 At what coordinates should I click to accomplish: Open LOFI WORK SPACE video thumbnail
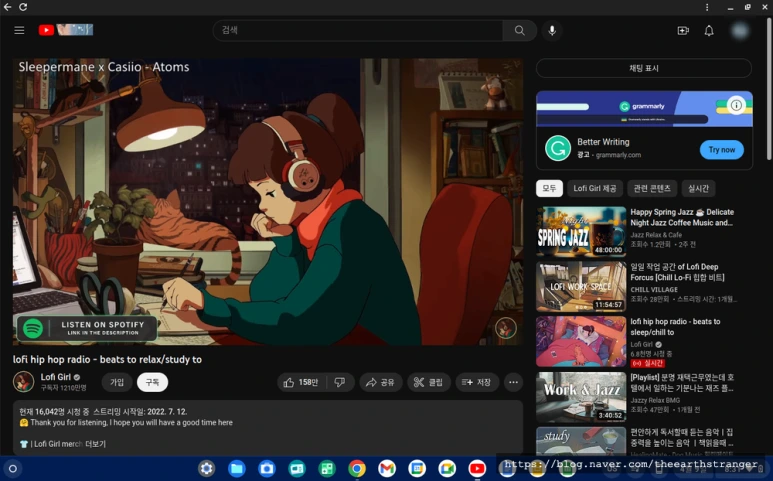point(581,287)
